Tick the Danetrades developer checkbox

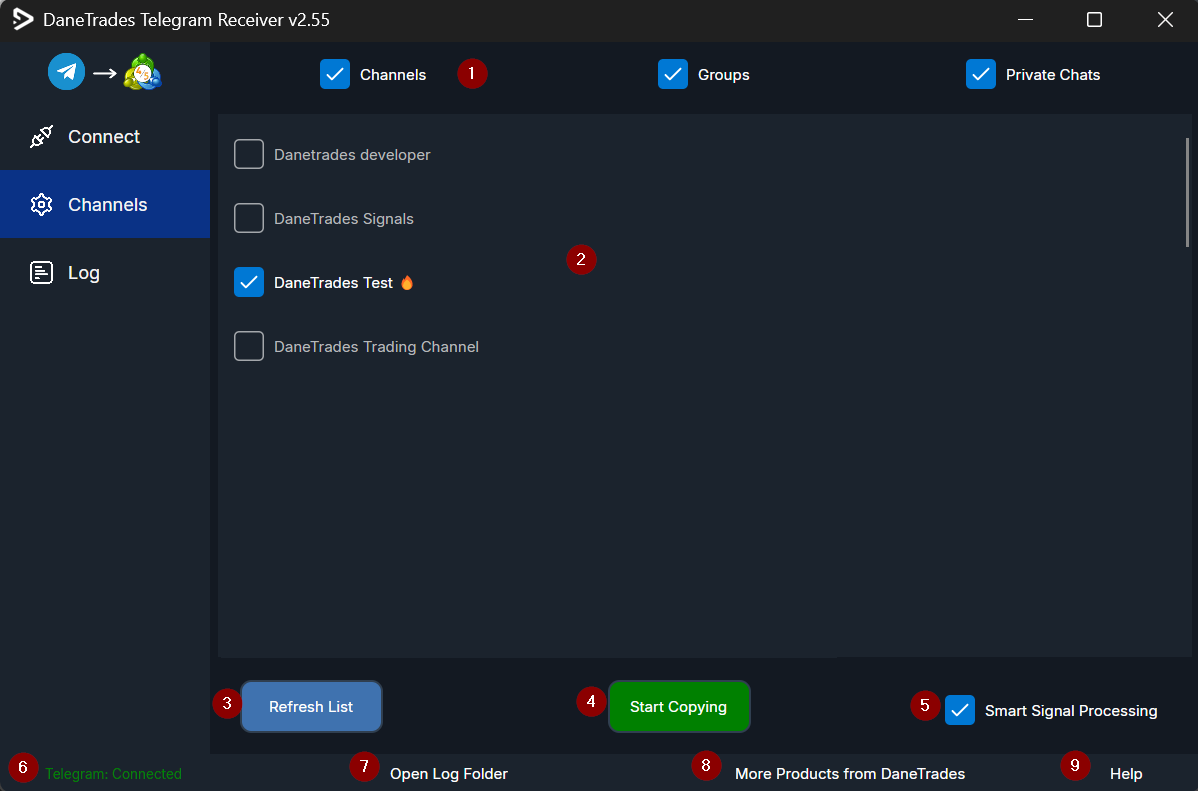pyautogui.click(x=249, y=154)
